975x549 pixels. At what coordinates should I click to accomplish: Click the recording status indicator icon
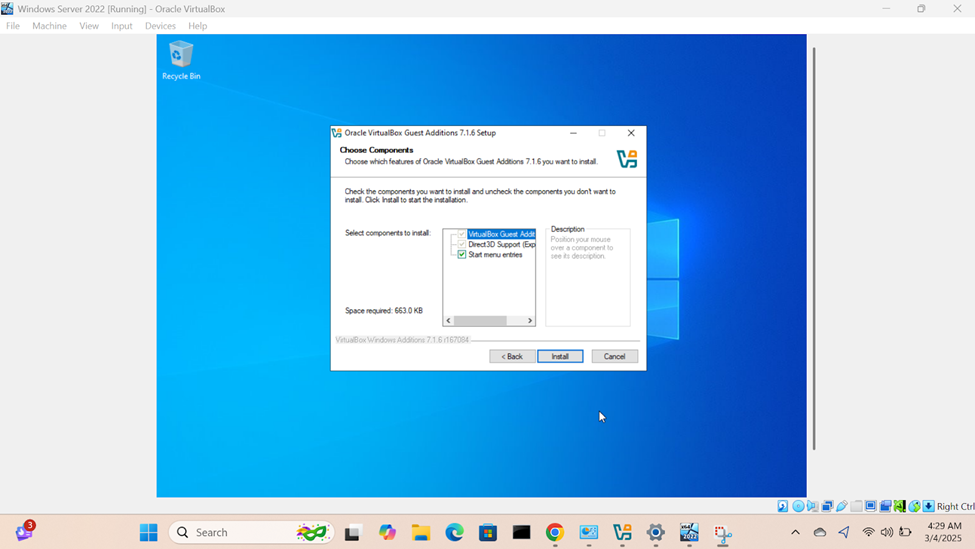(x=885, y=506)
